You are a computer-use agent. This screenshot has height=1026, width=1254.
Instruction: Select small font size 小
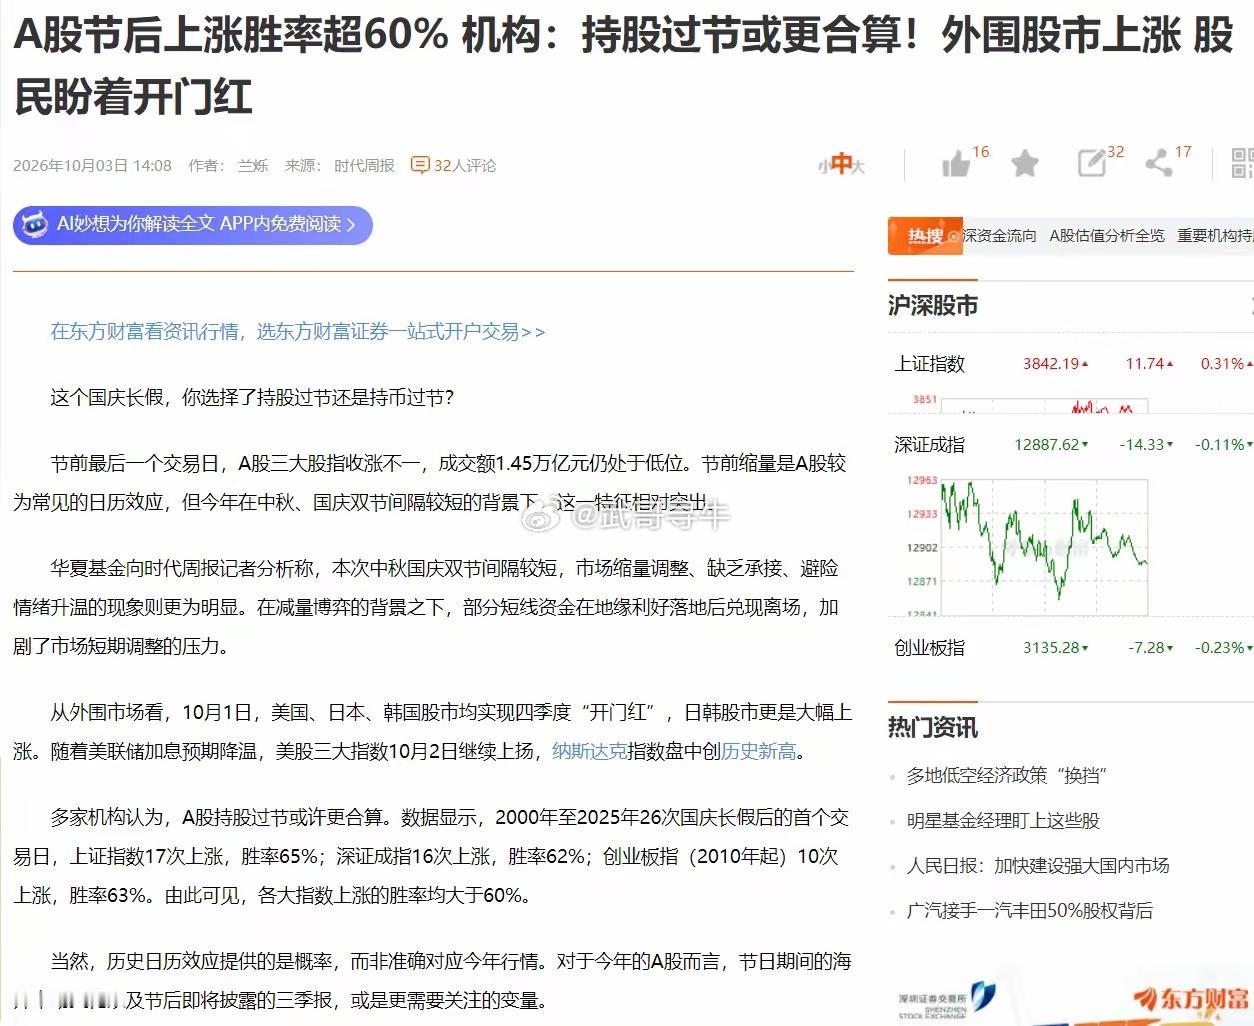(x=823, y=167)
